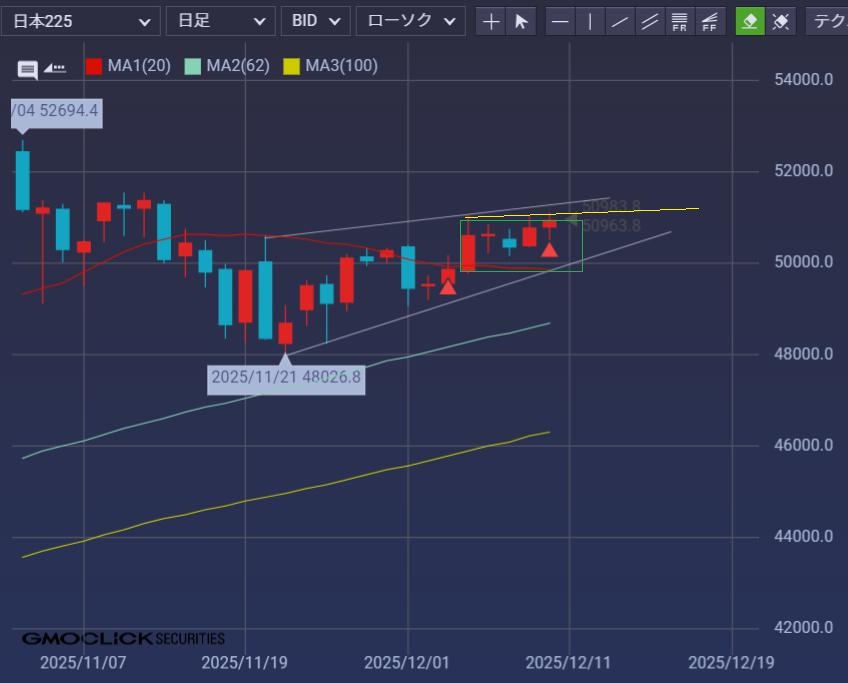Viewport: 848px width, 683px height.
Task: Open the ローソク chart type dropdown
Action: tap(411, 21)
